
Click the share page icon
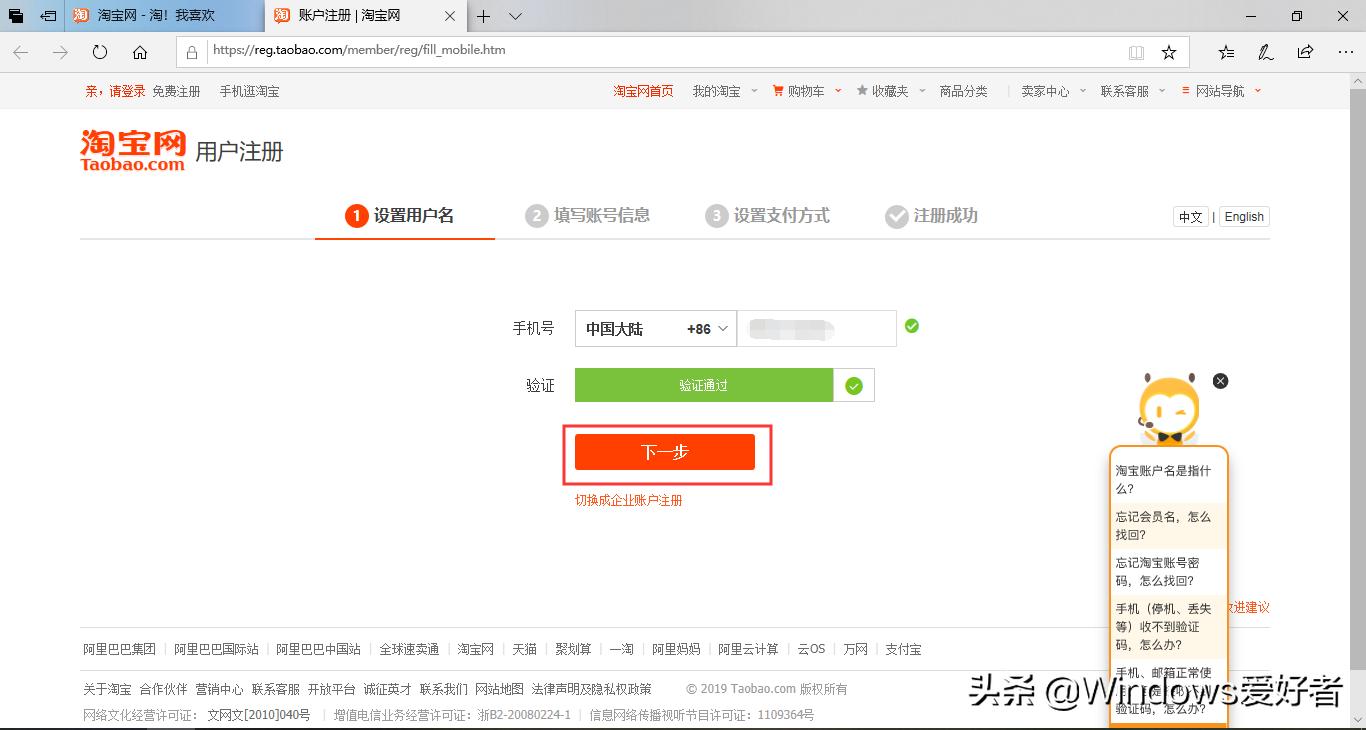pyautogui.click(x=1304, y=52)
